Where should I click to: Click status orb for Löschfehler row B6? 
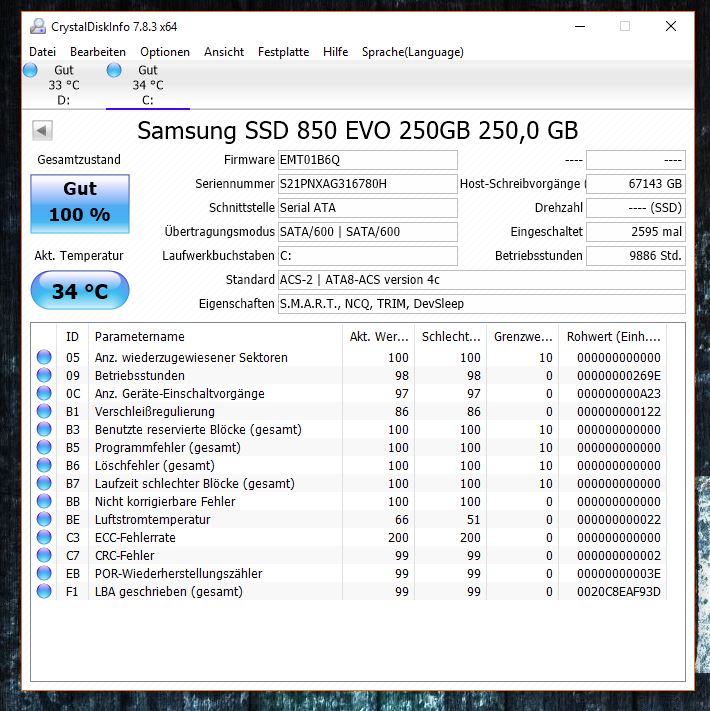(x=44, y=465)
